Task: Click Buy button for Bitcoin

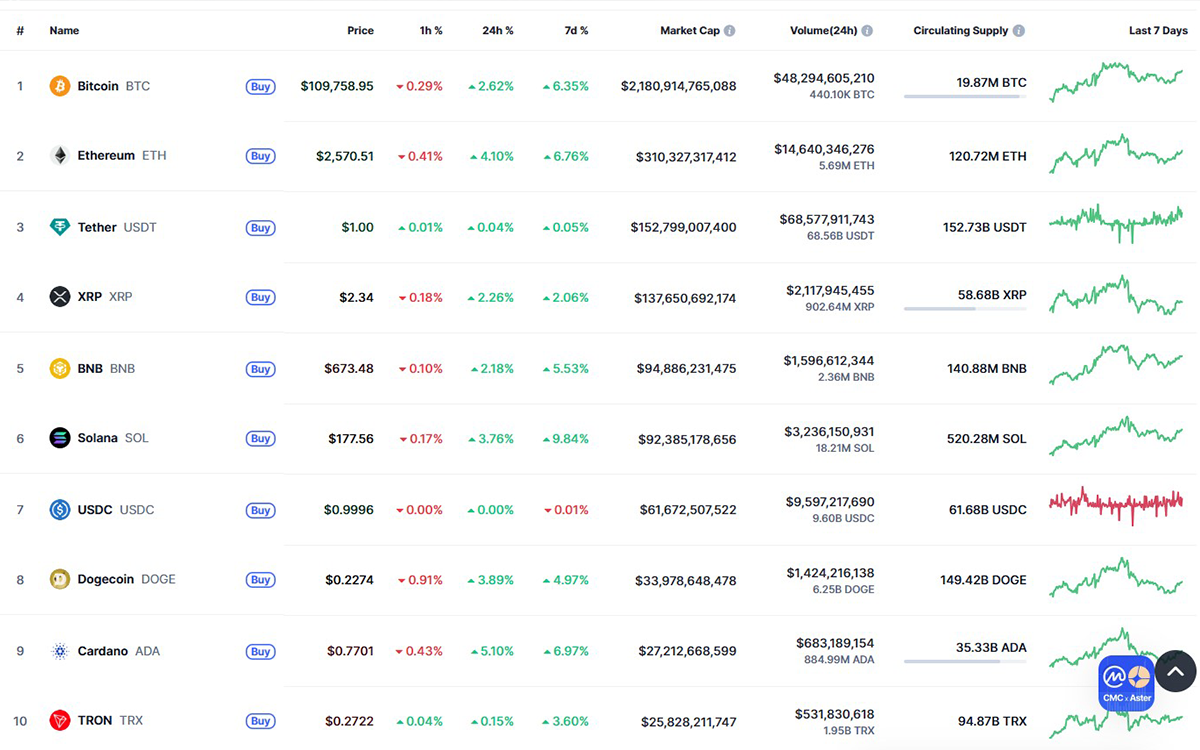Action: (261, 87)
